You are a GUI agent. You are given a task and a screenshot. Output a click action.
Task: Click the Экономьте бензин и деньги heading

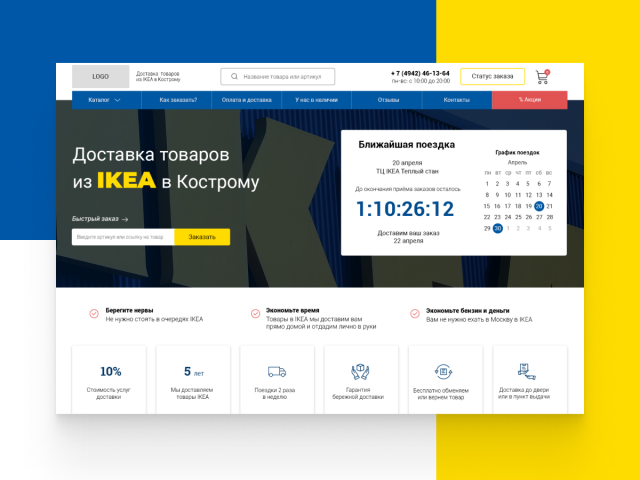468,311
